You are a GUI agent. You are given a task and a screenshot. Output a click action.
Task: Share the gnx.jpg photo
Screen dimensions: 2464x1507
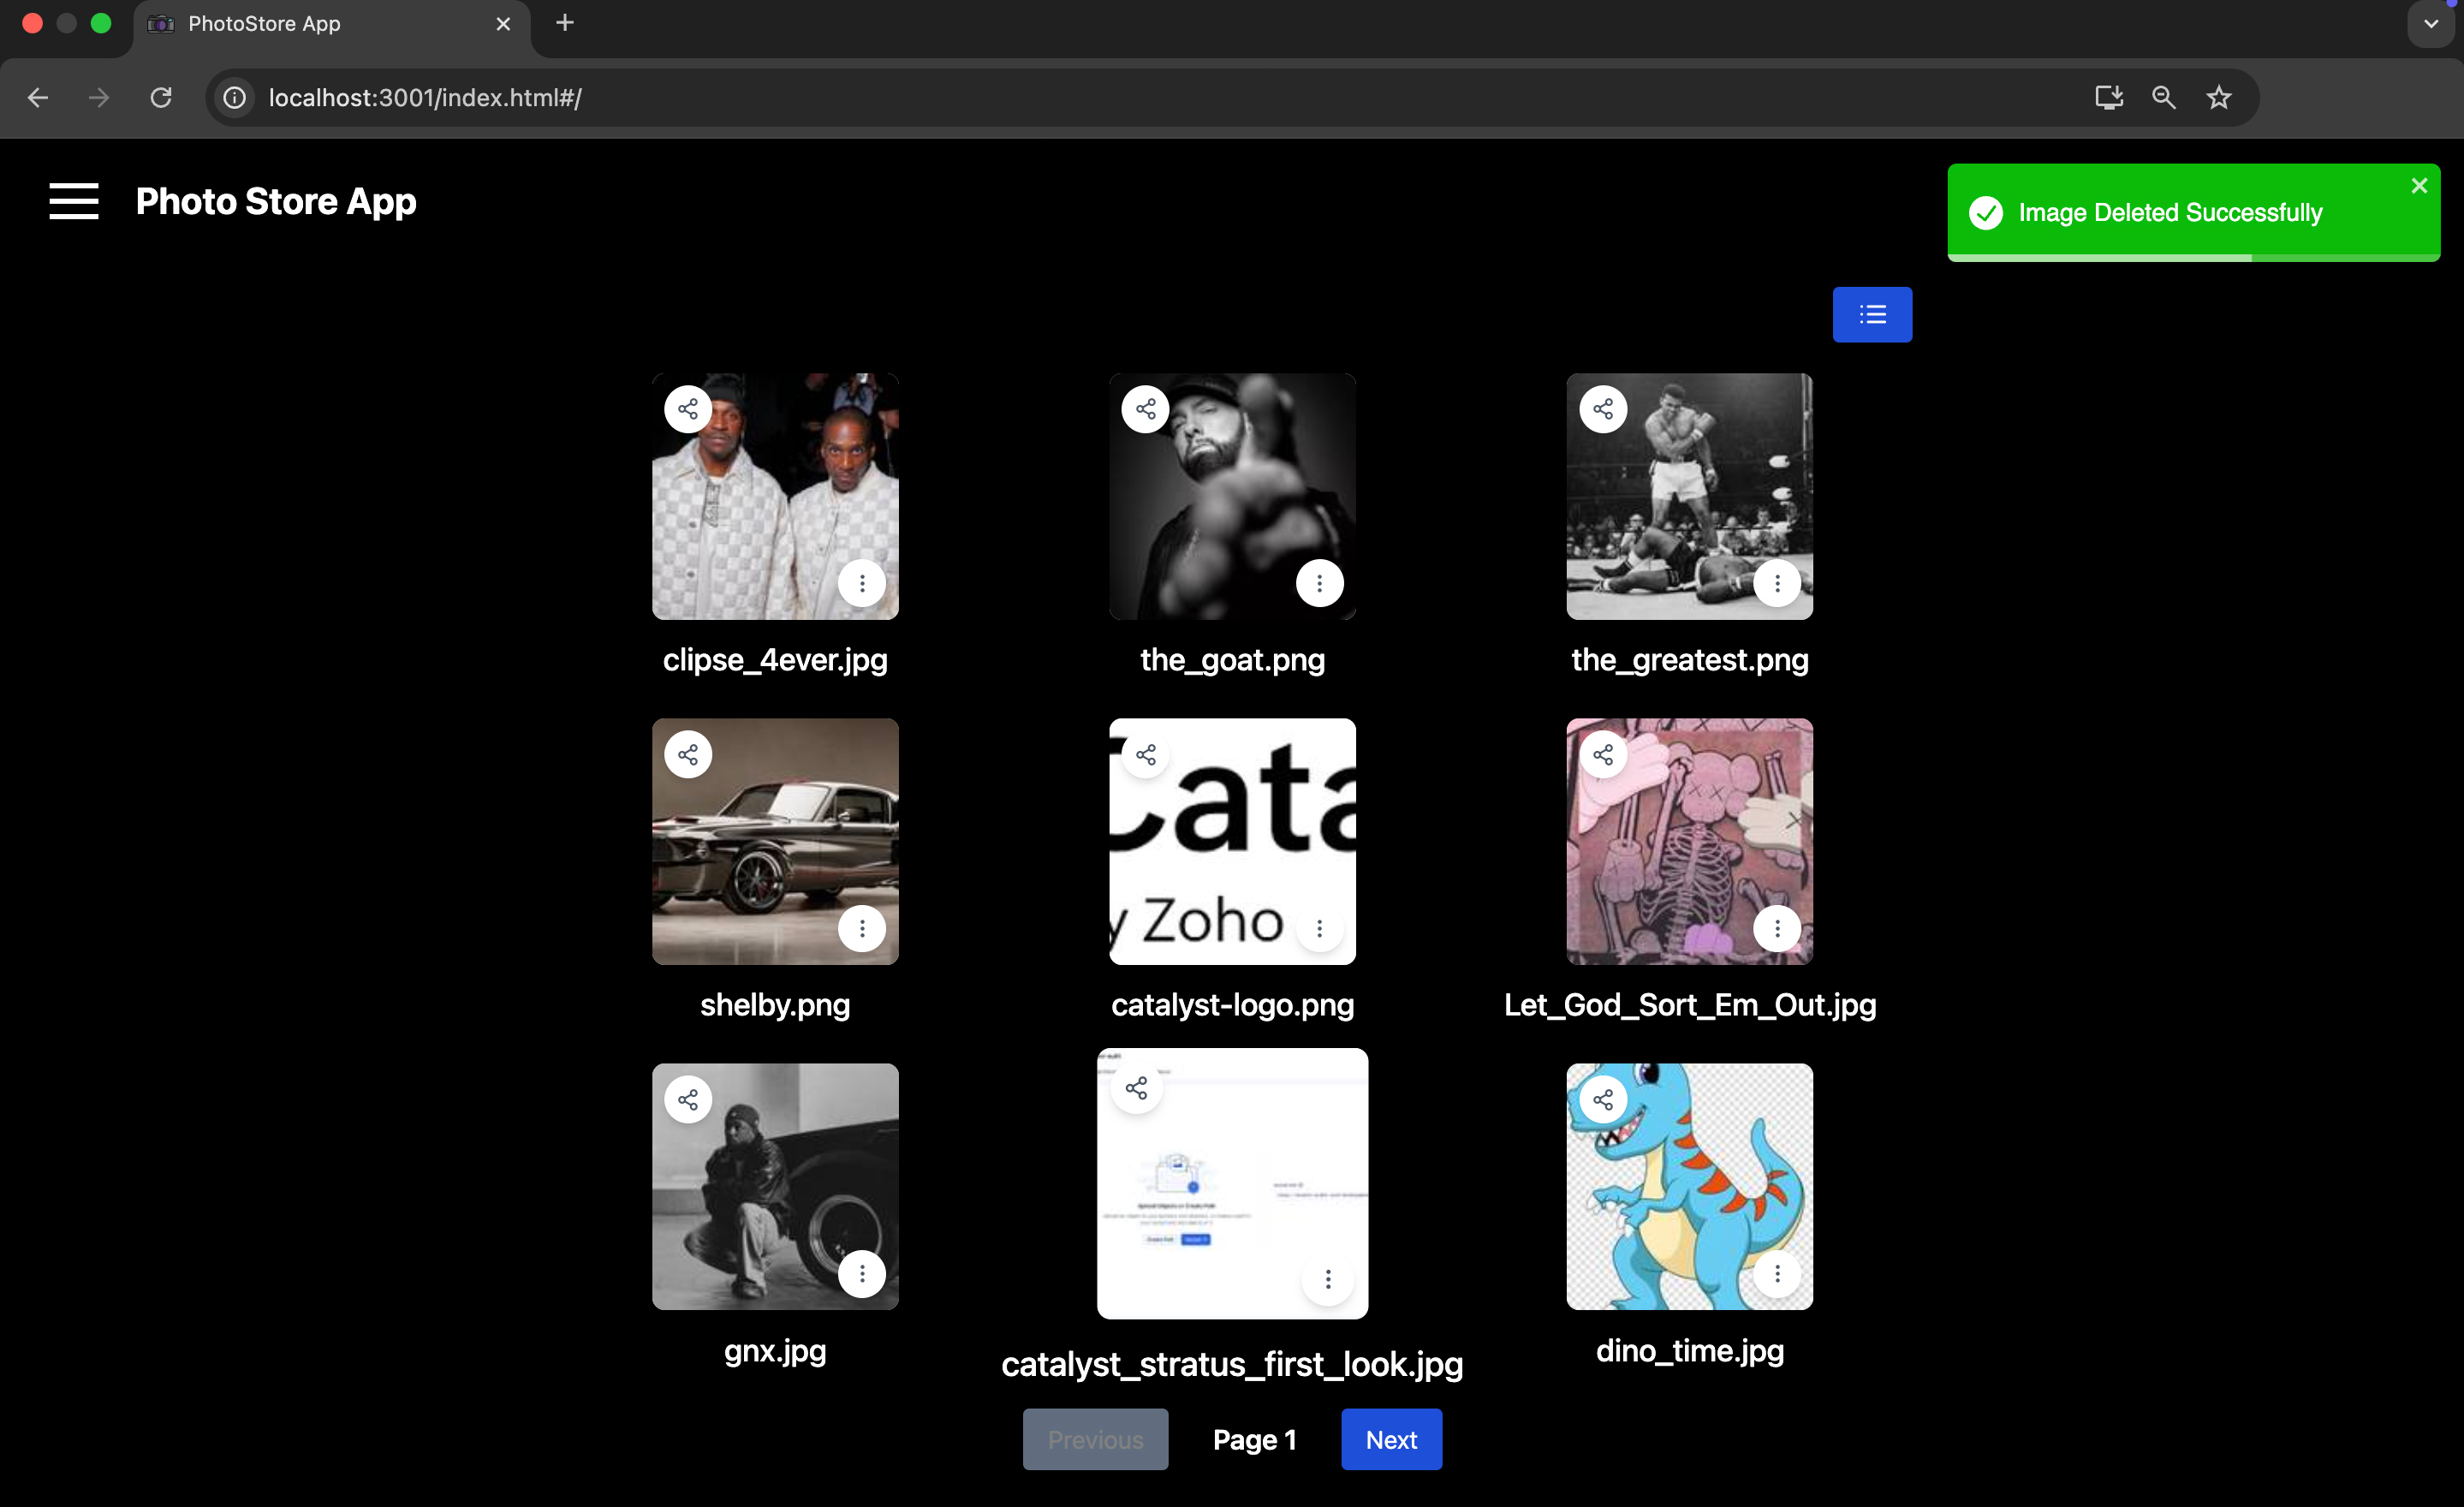[688, 1100]
